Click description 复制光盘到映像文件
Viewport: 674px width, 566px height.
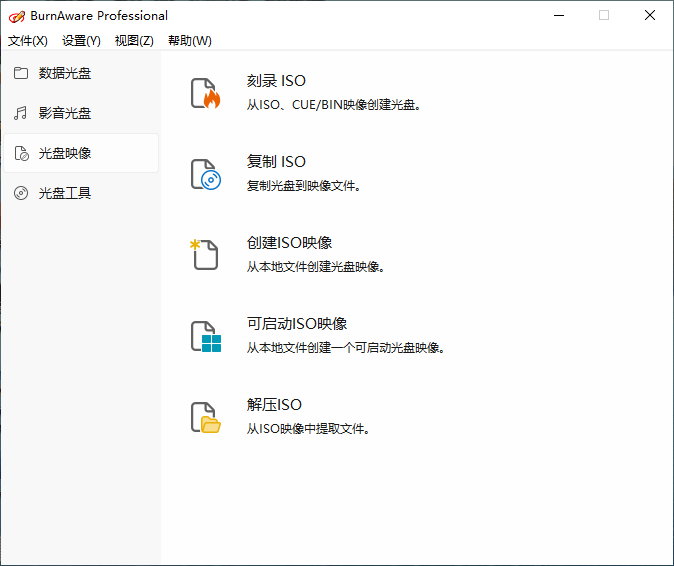pos(303,186)
